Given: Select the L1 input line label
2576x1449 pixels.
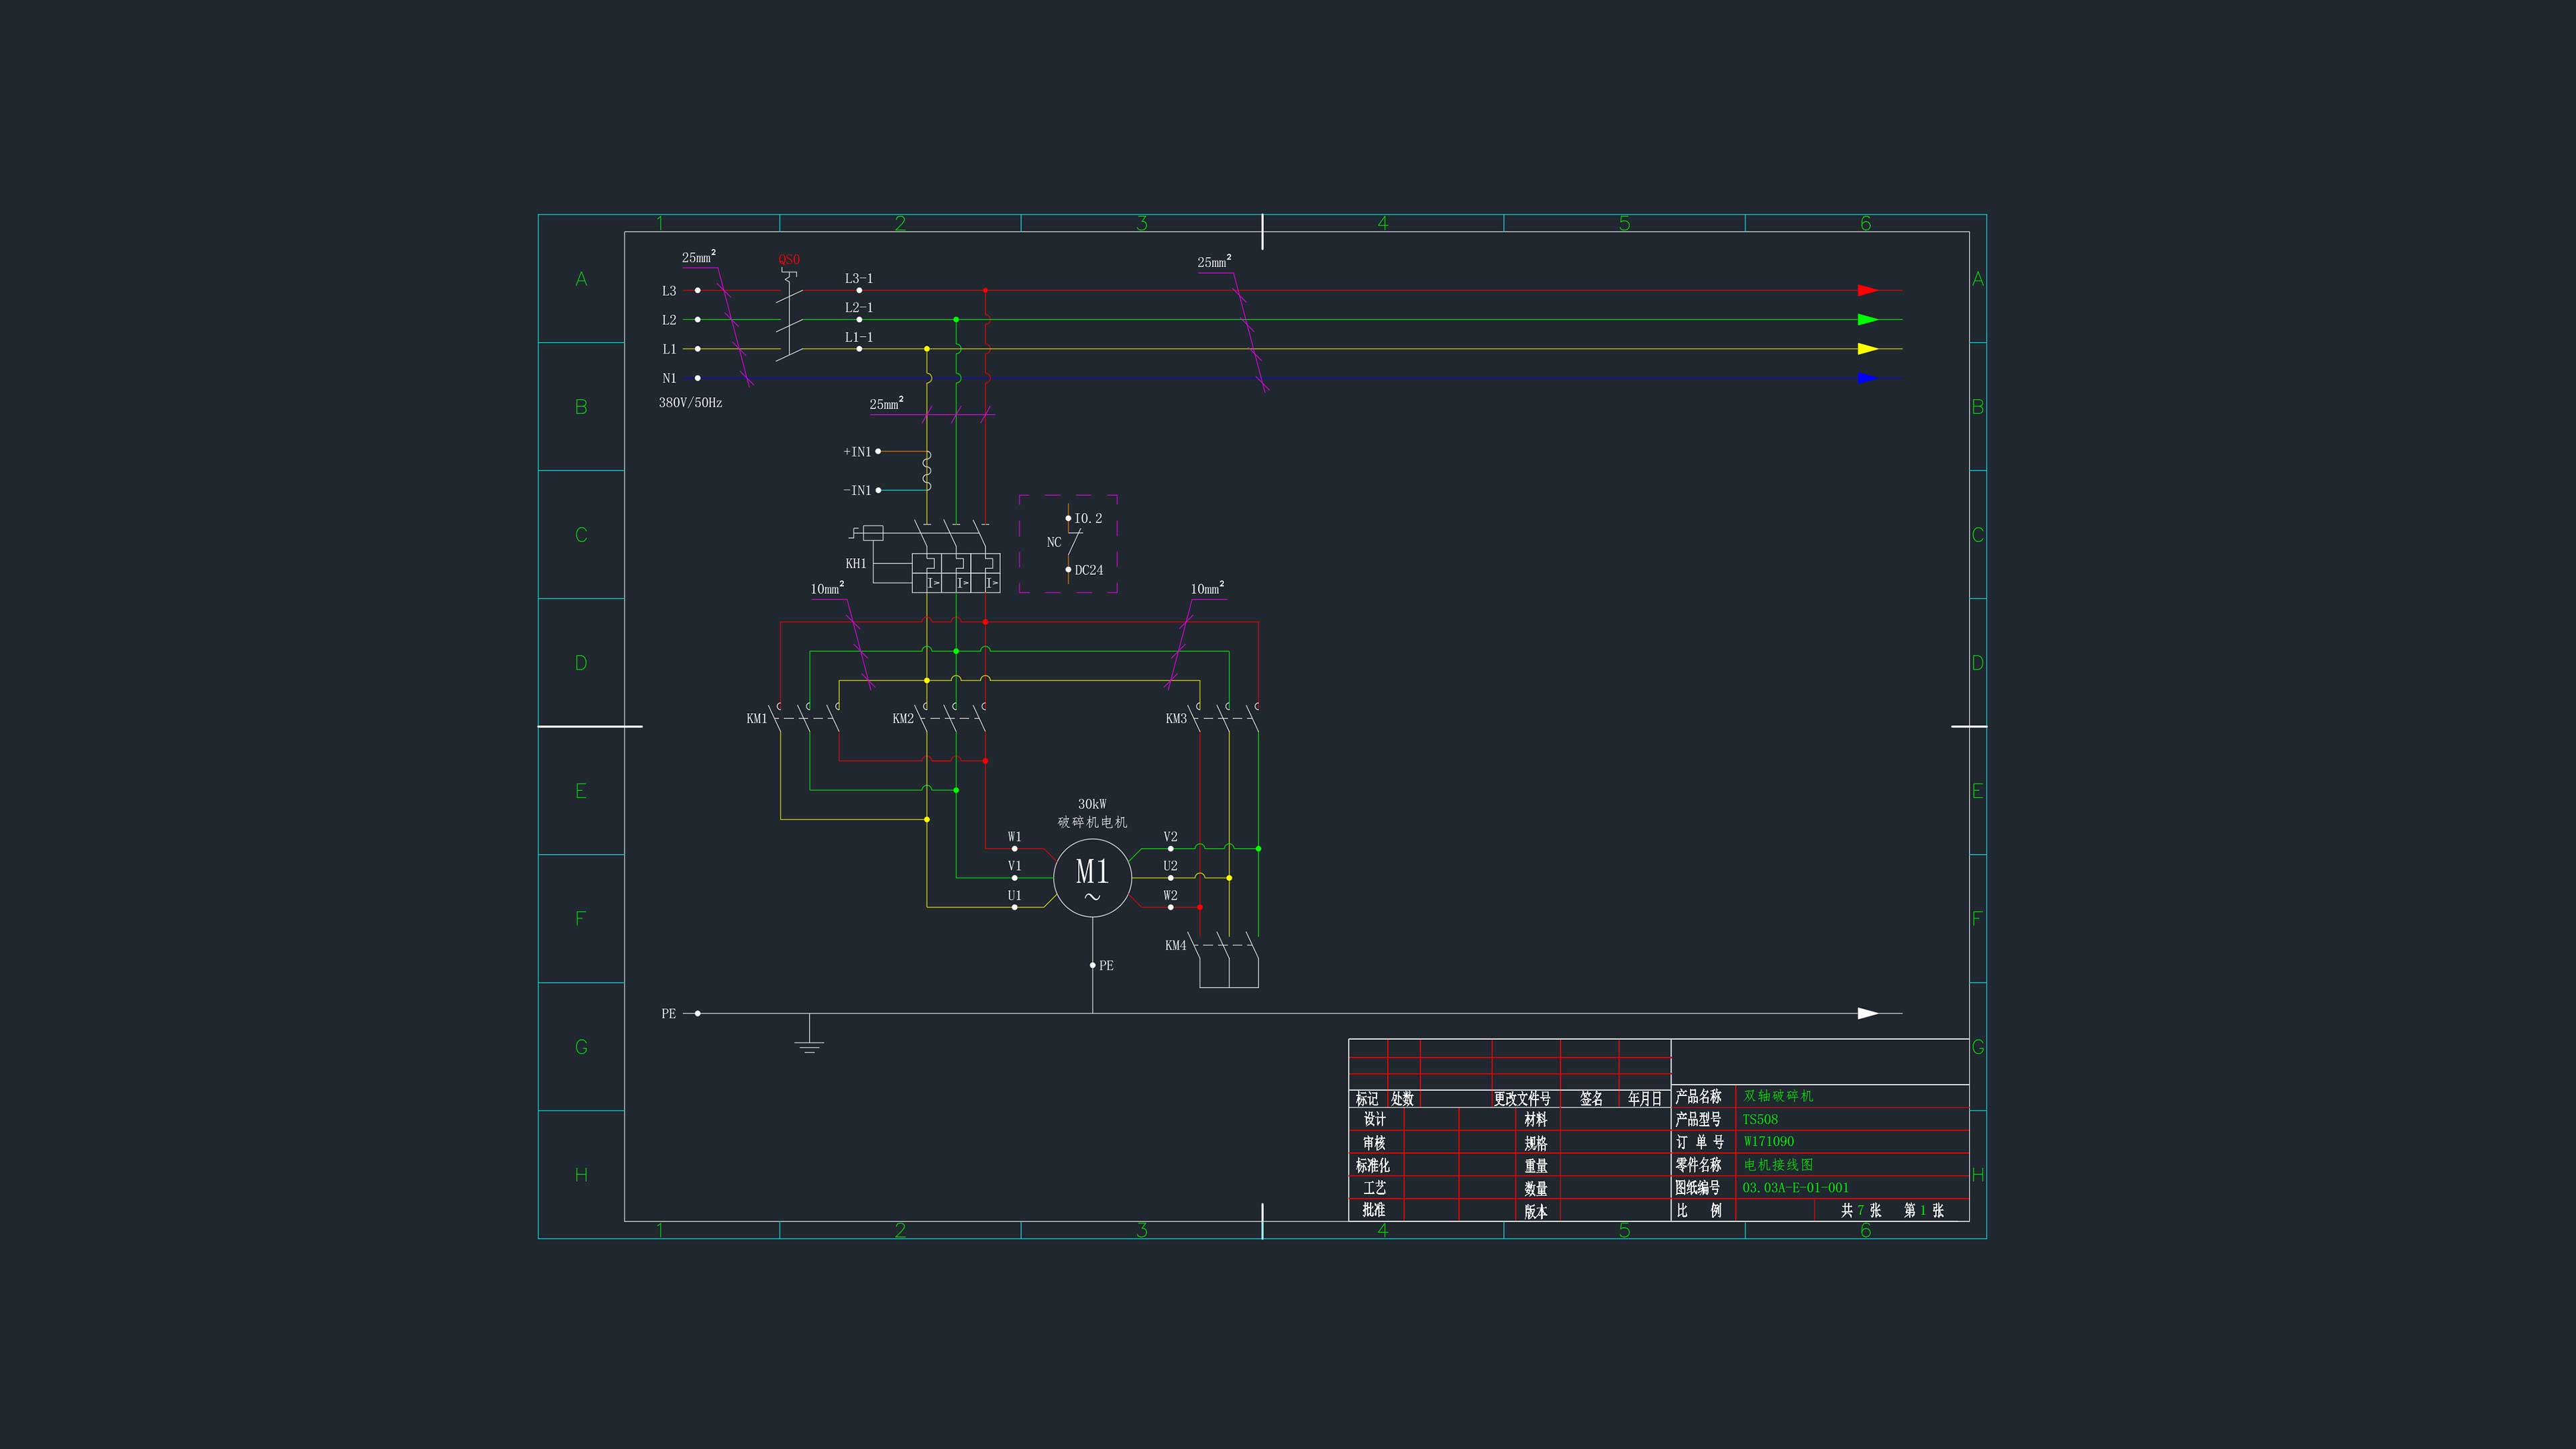Looking at the screenshot, I should 669,349.
